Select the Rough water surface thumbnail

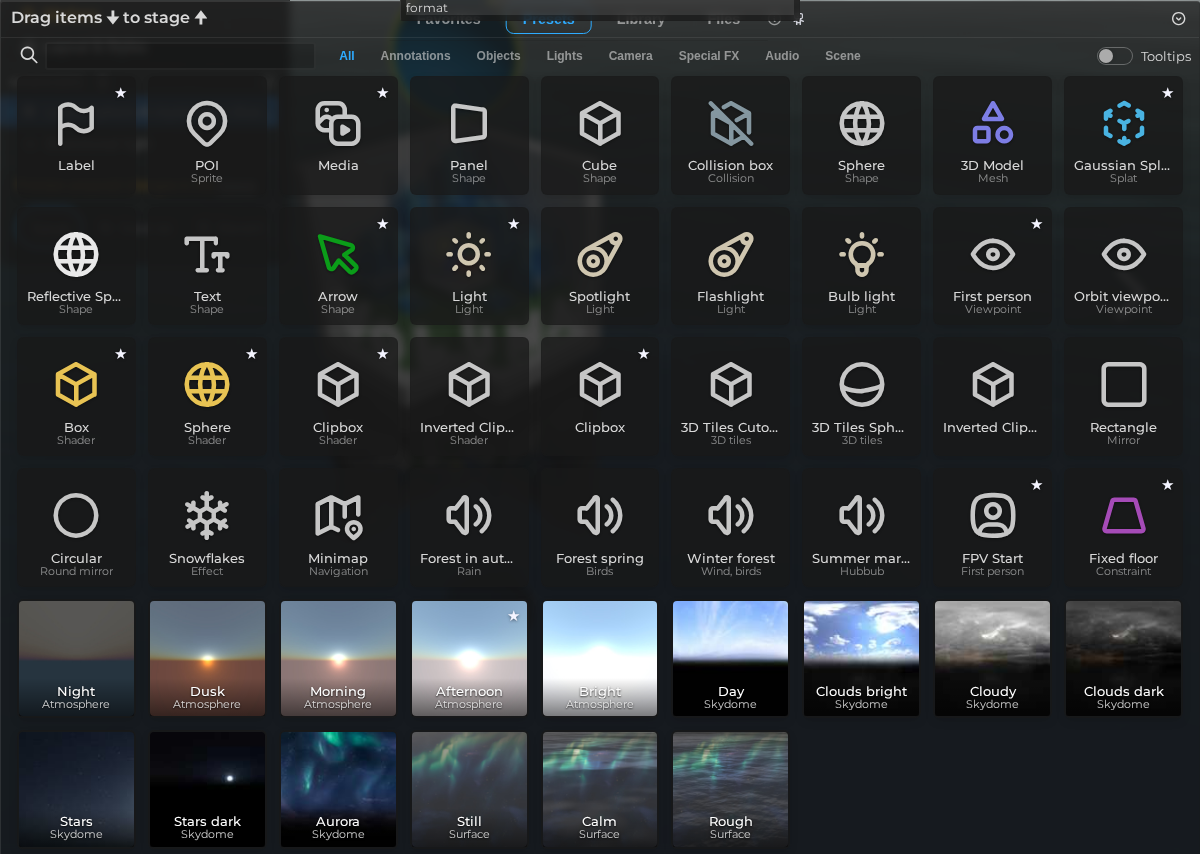pyautogui.click(x=731, y=789)
